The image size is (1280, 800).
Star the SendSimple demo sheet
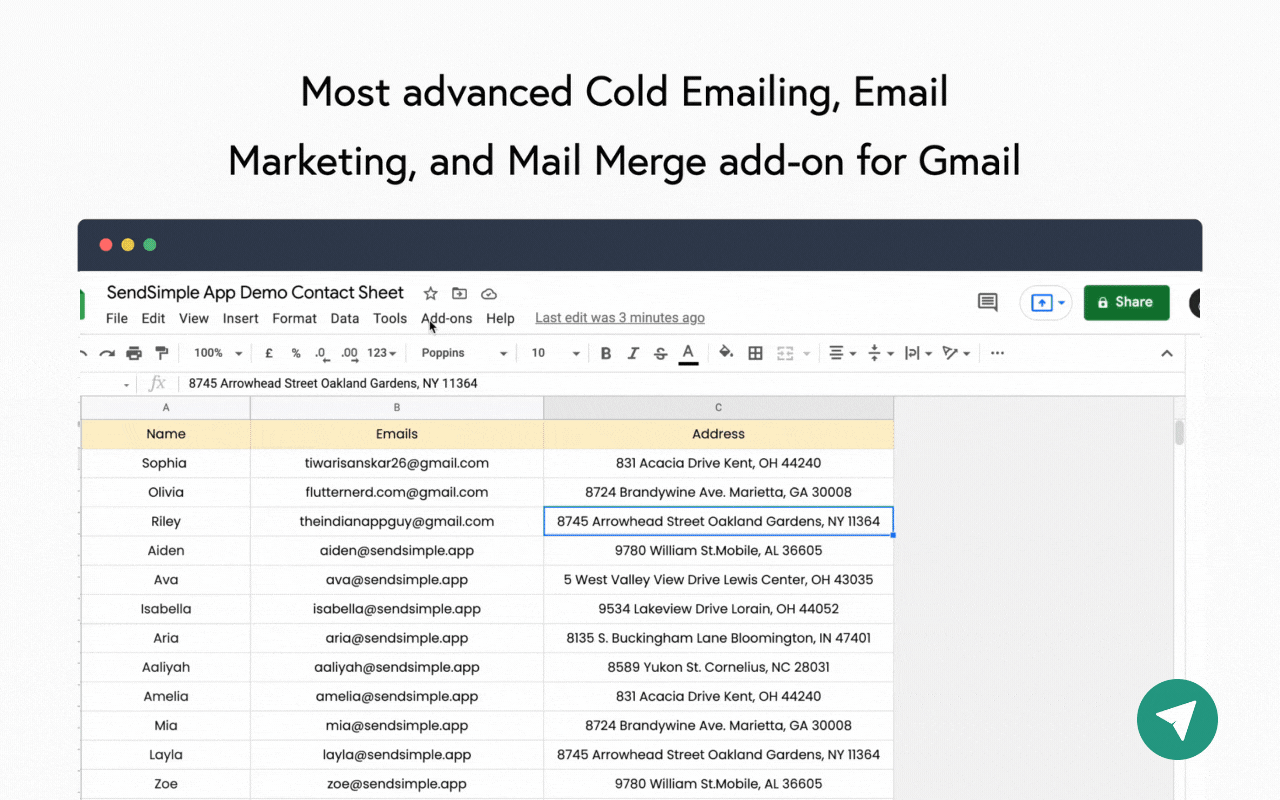point(431,293)
